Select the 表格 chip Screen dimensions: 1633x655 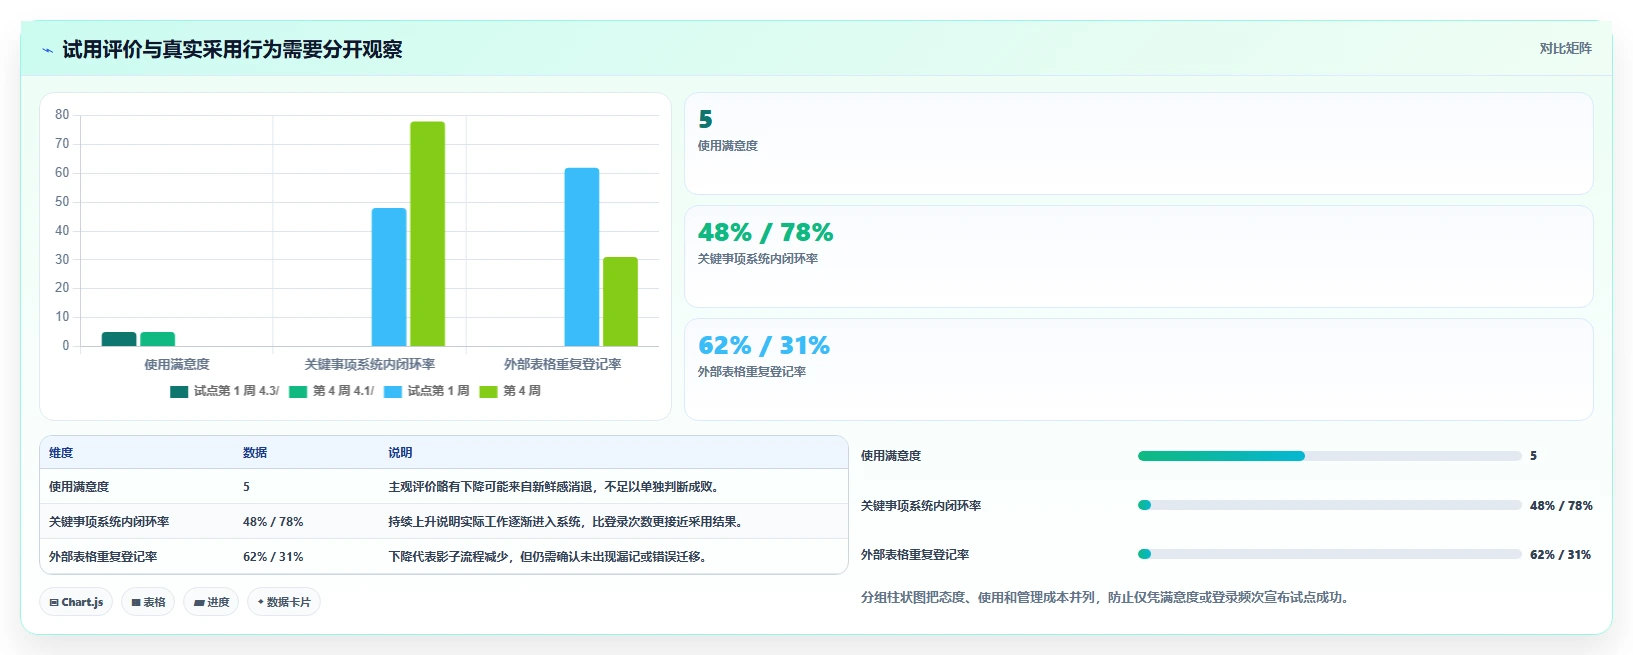[x=148, y=602]
